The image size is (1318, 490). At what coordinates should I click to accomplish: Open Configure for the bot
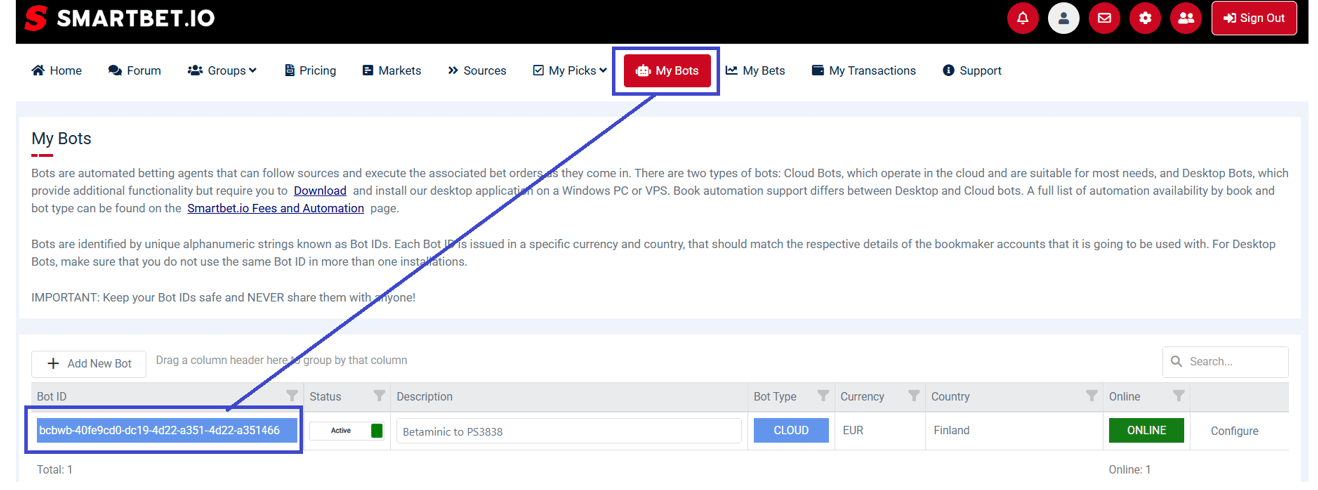coord(1234,431)
